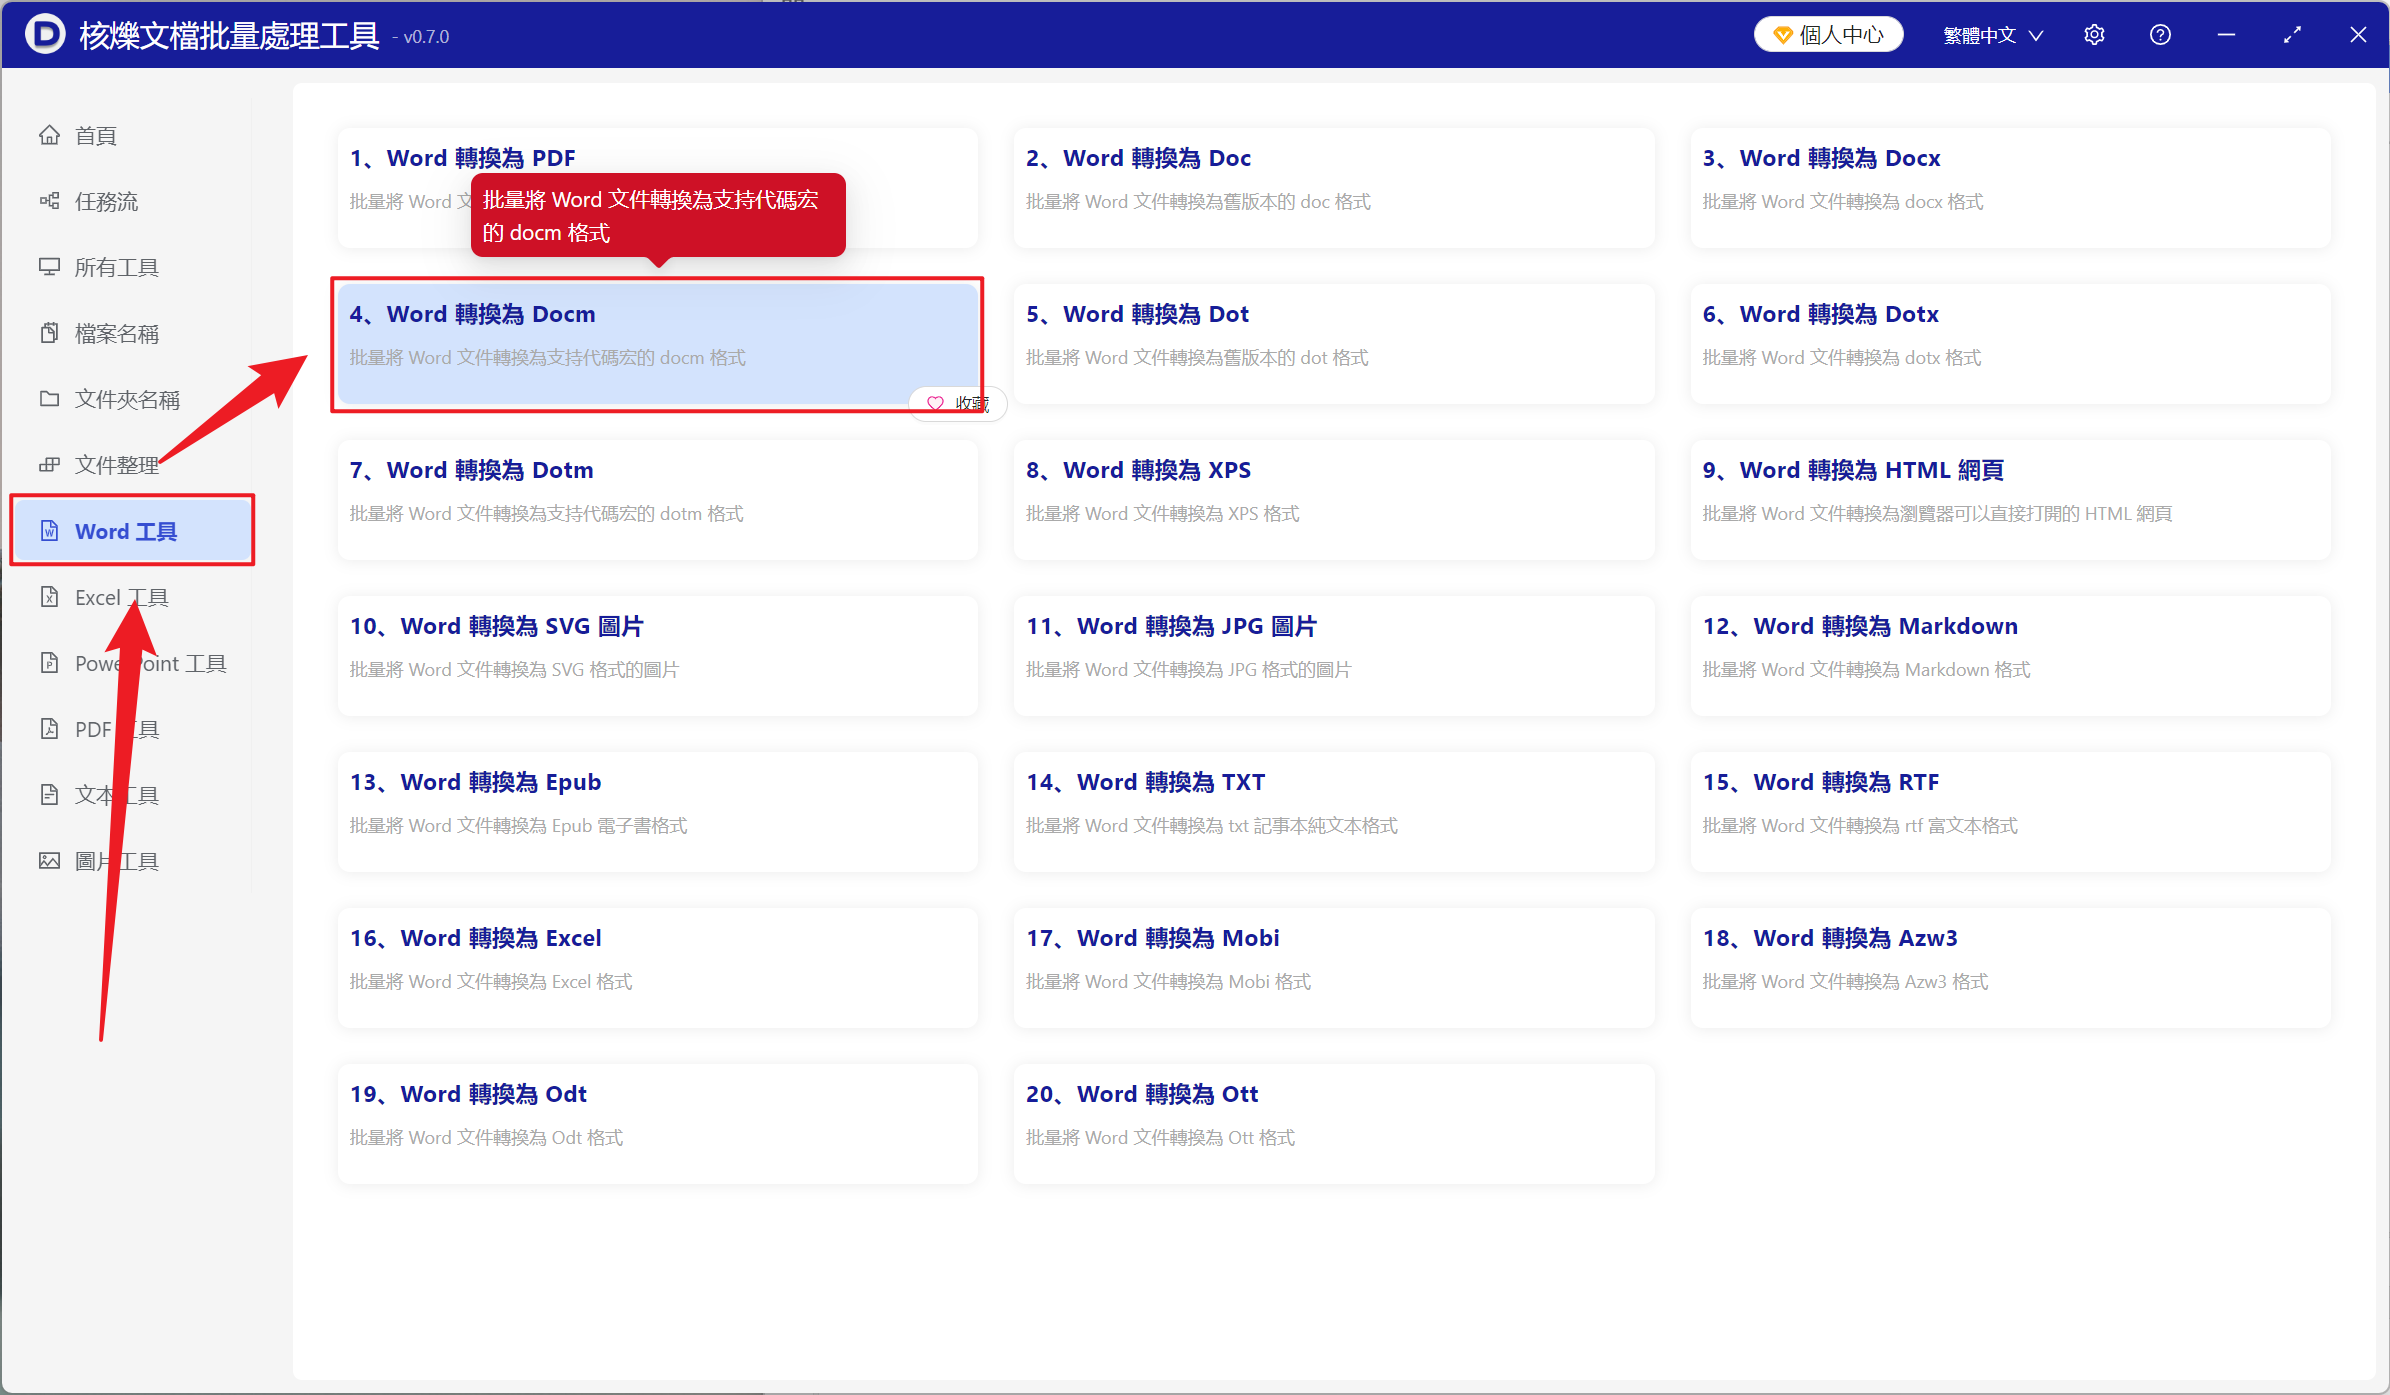The image size is (2390, 1395).
Task: Open Word 轉換為 Markdown card
Action: [x=2010, y=655]
